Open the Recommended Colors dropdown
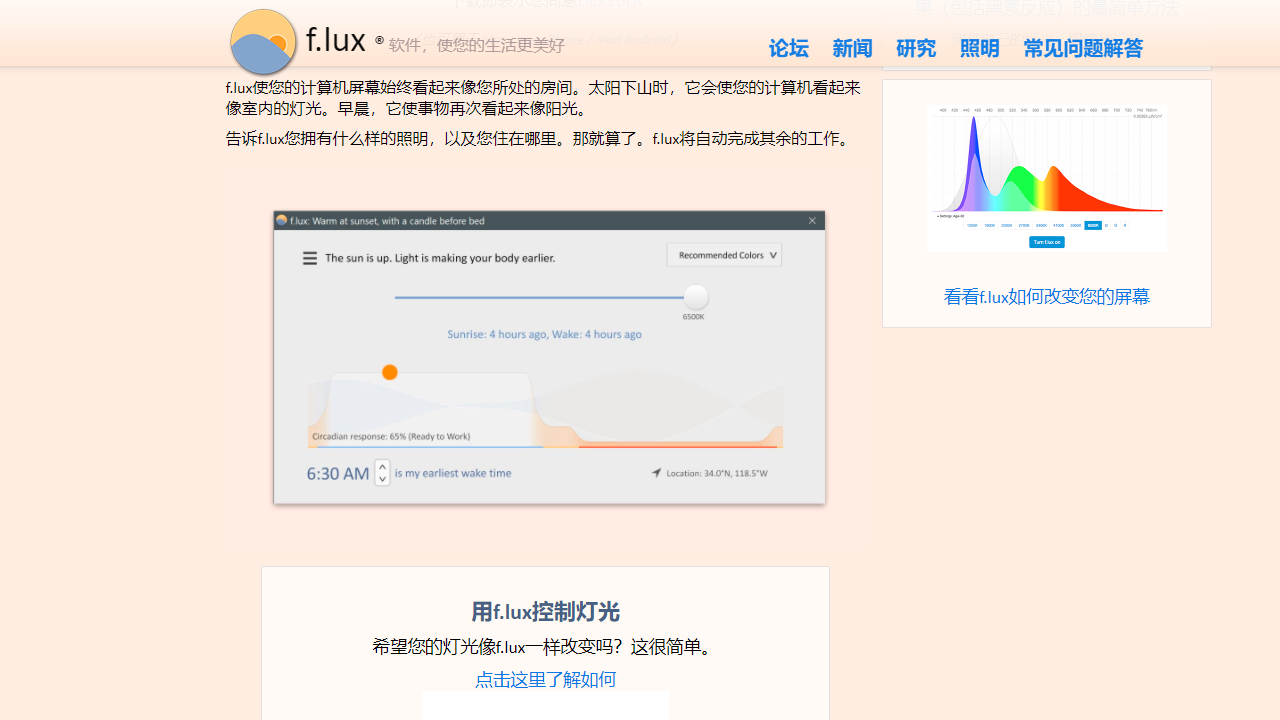Viewport: 1280px width, 720px height. pos(723,255)
